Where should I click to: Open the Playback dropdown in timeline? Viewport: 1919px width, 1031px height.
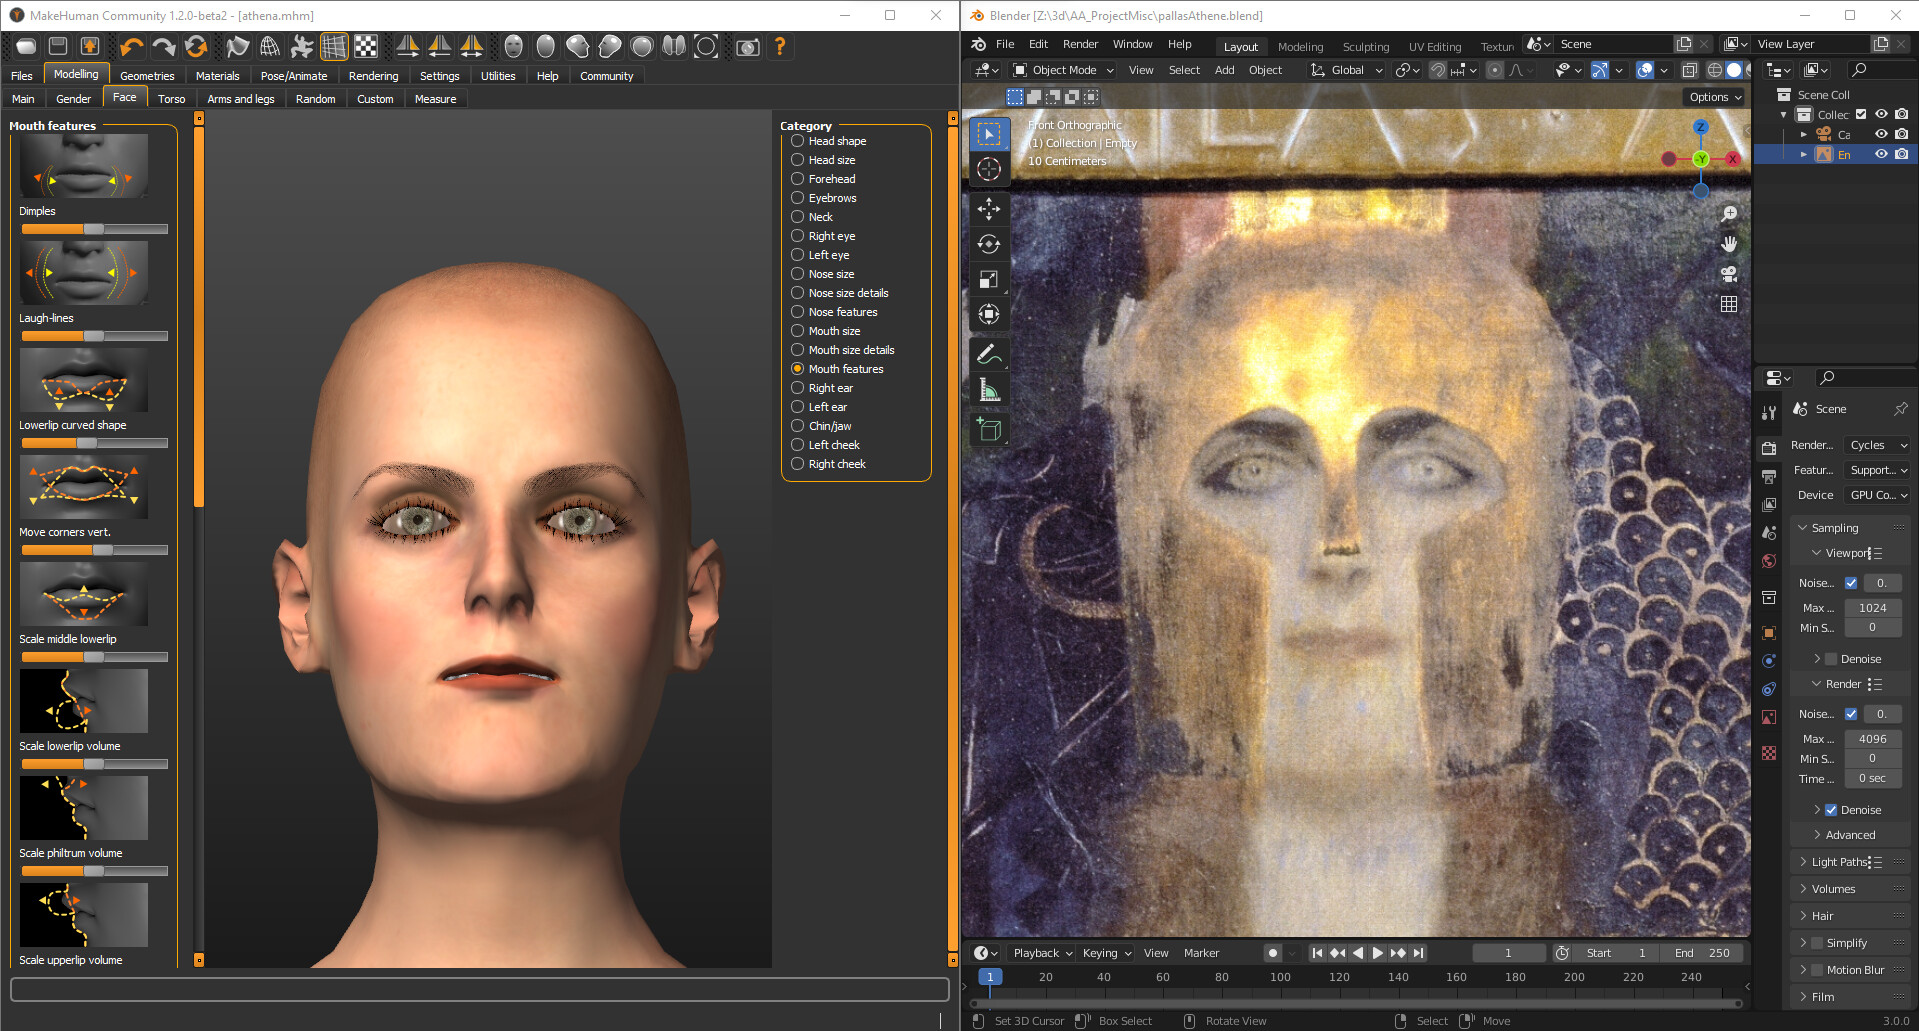pos(1040,953)
